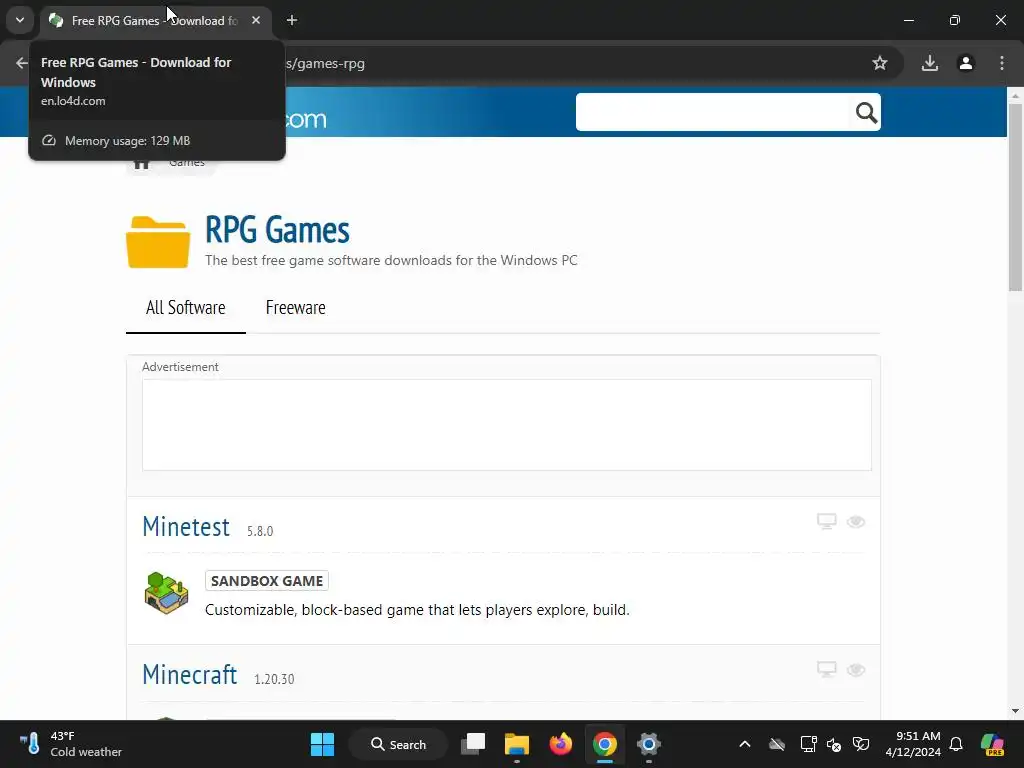1024x768 pixels.
Task: Open the Copilot preview taskbar icon
Action: pyautogui.click(x=992, y=744)
